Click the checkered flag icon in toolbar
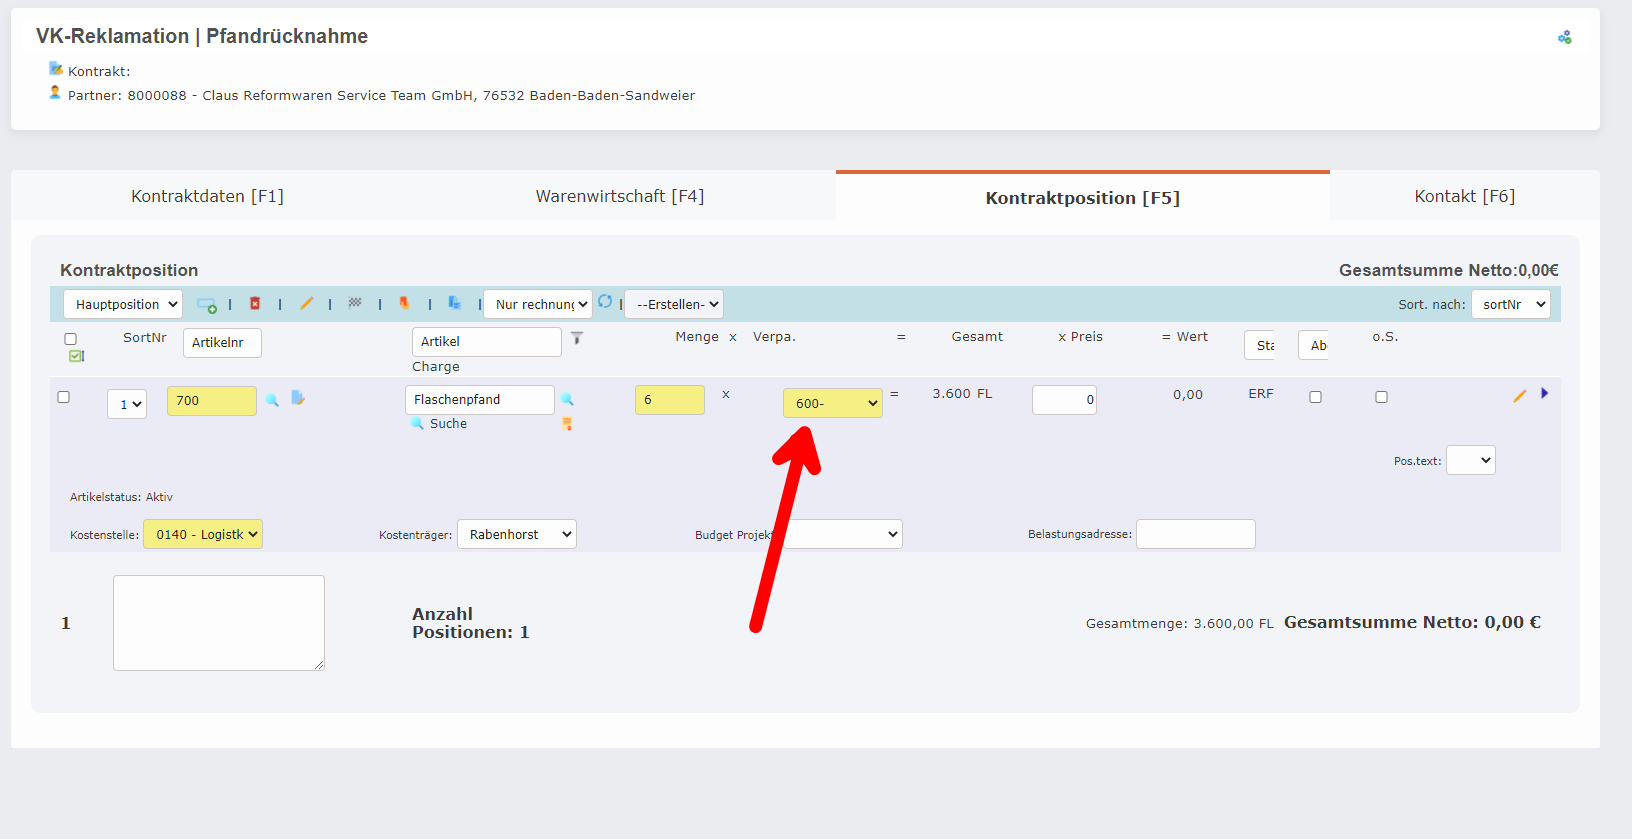This screenshot has width=1632, height=839. 355,303
